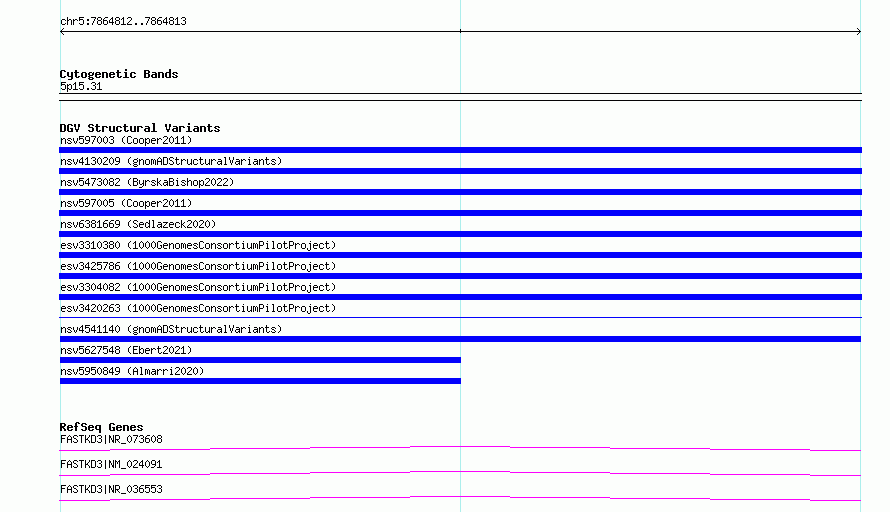This screenshot has height=512, width=890.
Task: Click the Cytogenetic Bands track title
Action: [119, 74]
